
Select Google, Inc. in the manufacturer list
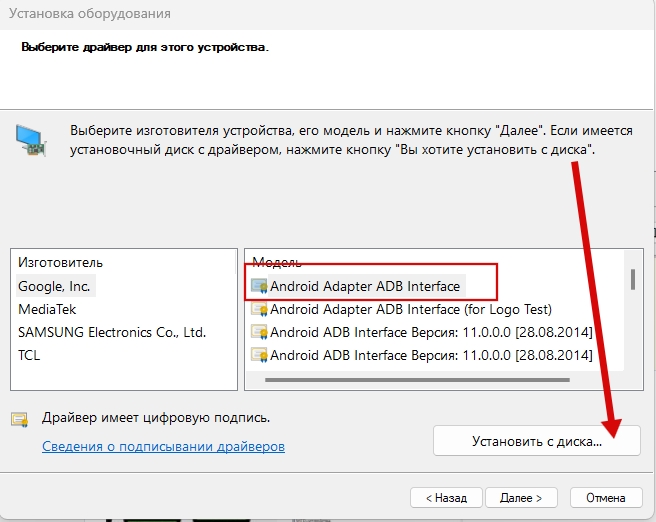pyautogui.click(x=54, y=286)
